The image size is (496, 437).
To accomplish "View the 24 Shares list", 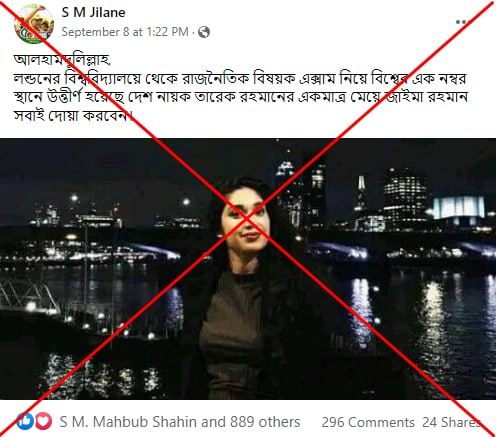I will 452,422.
